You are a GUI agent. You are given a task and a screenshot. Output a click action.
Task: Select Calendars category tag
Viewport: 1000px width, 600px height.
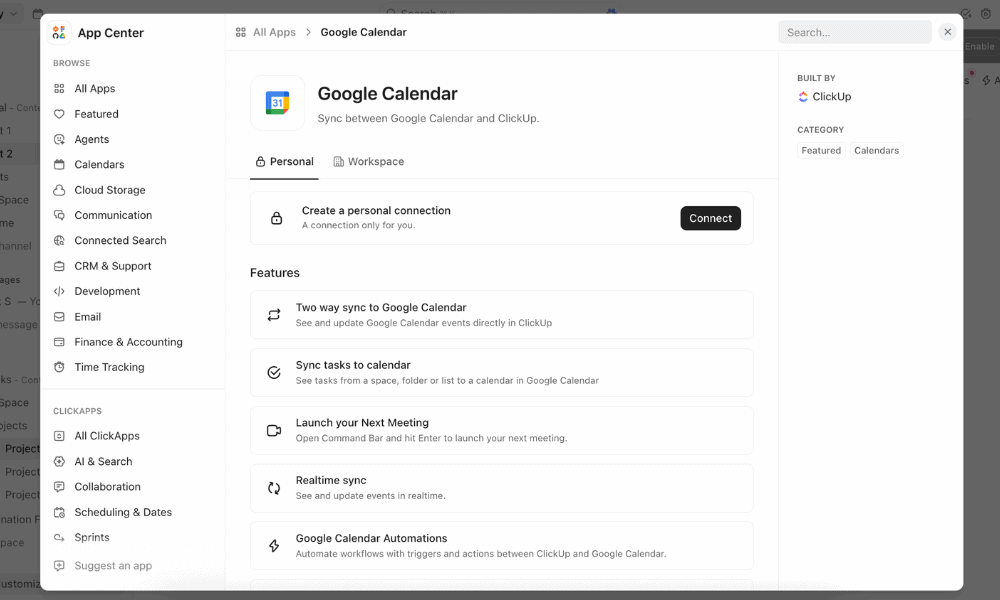click(x=876, y=151)
